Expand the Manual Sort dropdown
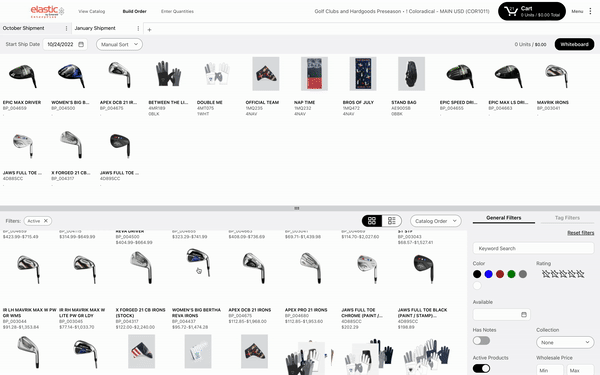 pos(119,44)
